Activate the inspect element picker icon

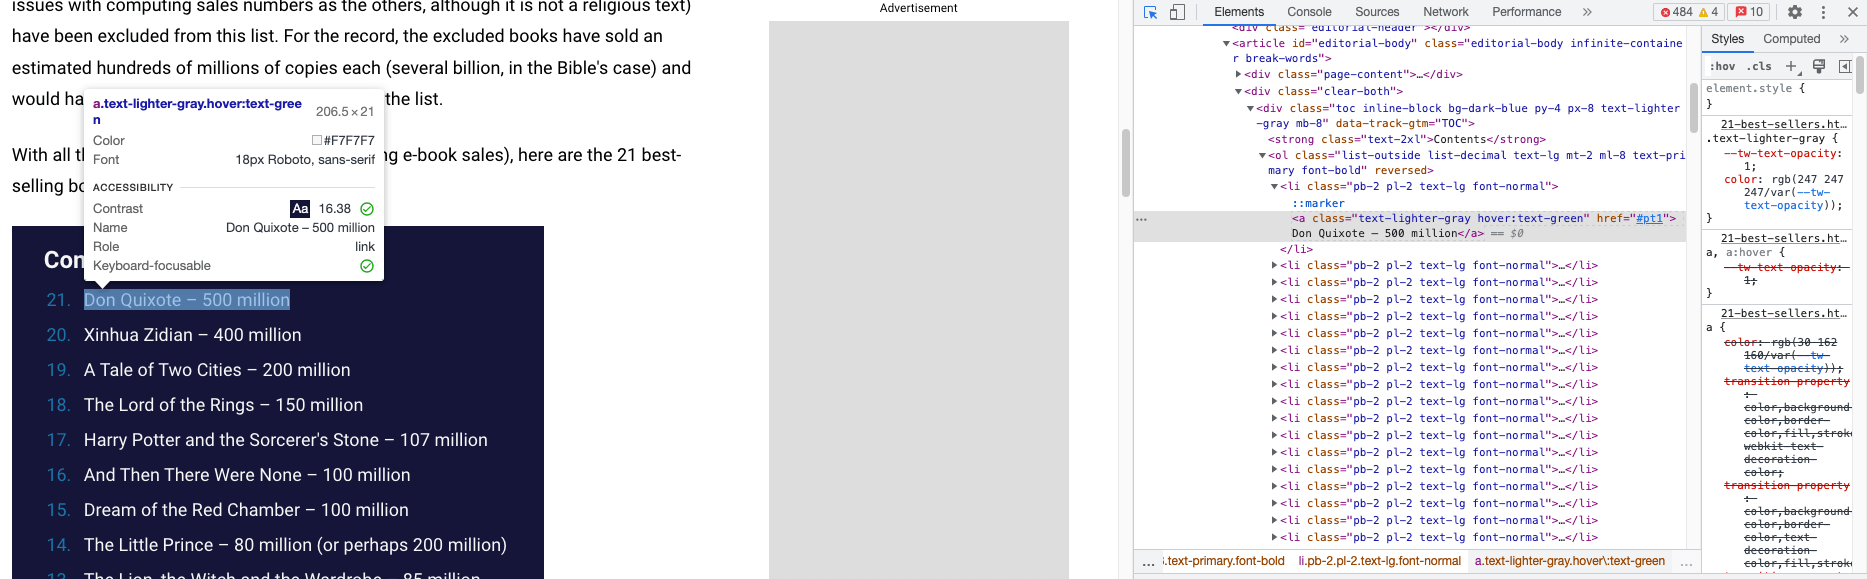1150,12
